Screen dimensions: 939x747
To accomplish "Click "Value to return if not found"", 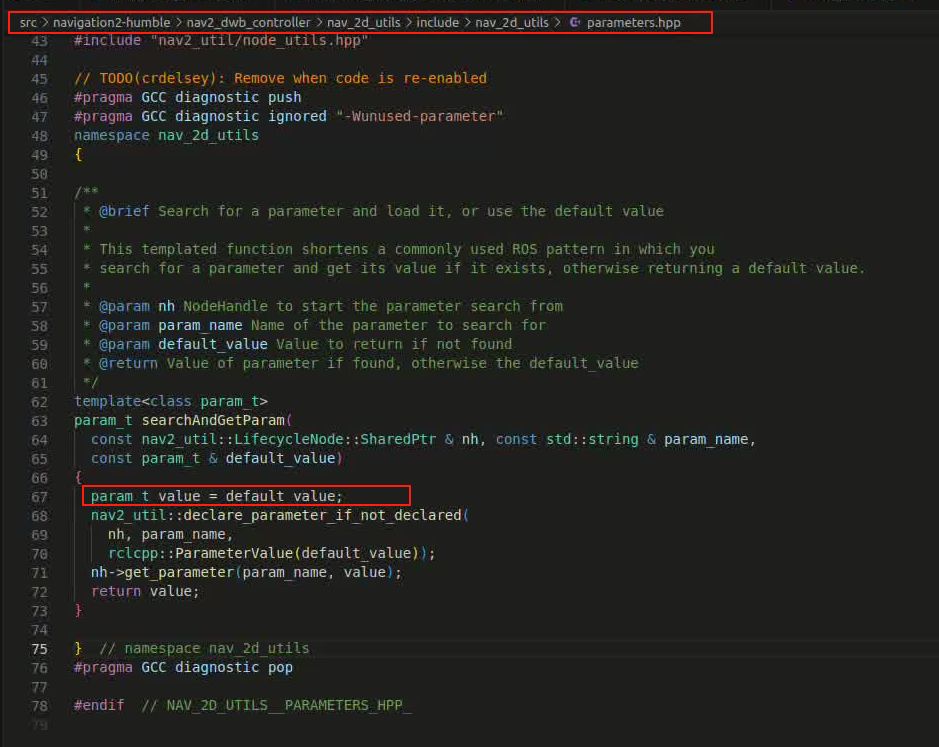I will [394, 344].
